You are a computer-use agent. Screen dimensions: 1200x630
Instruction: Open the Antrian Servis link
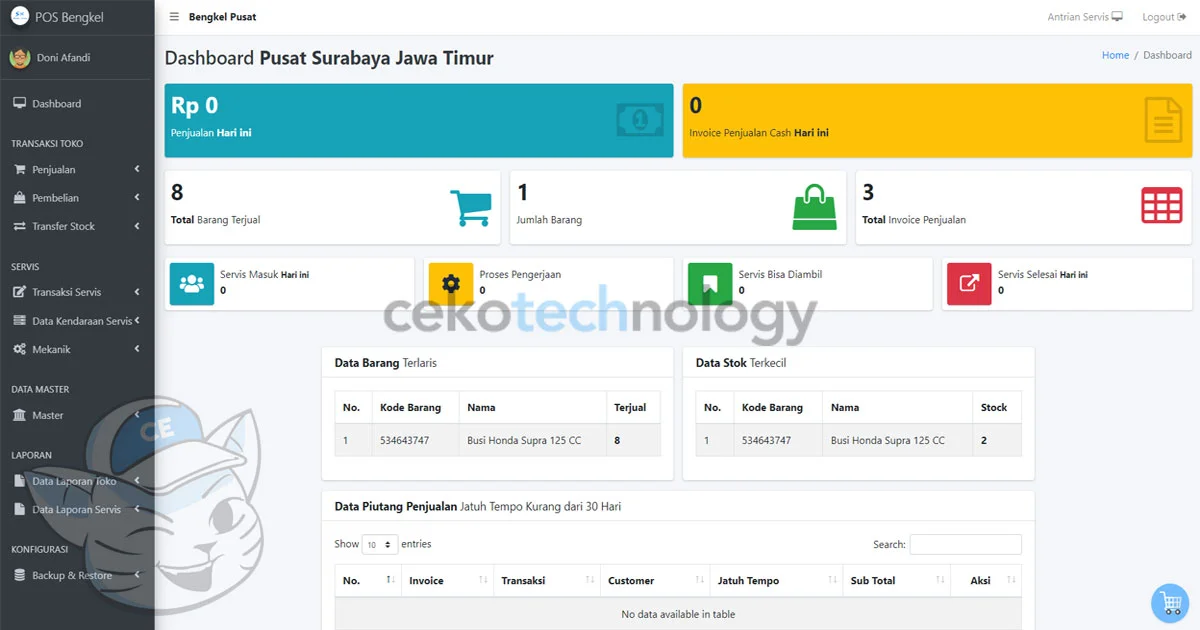[x=1084, y=17]
